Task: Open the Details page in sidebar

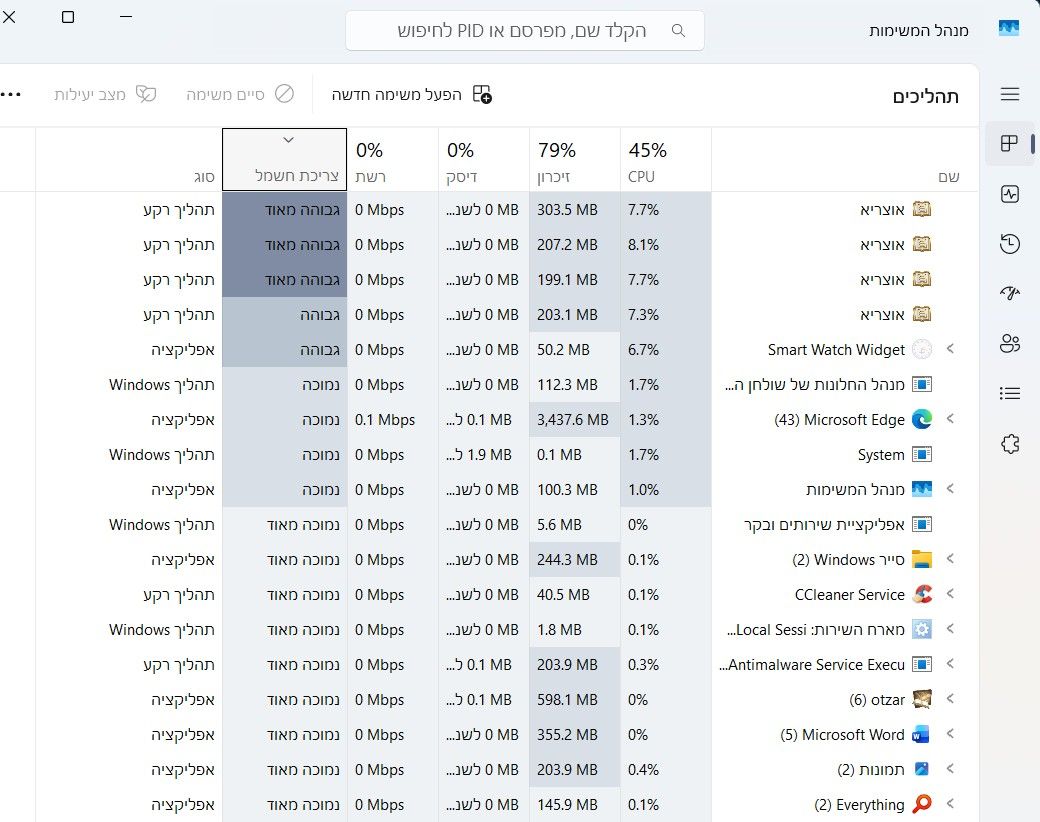Action: 1009,393
